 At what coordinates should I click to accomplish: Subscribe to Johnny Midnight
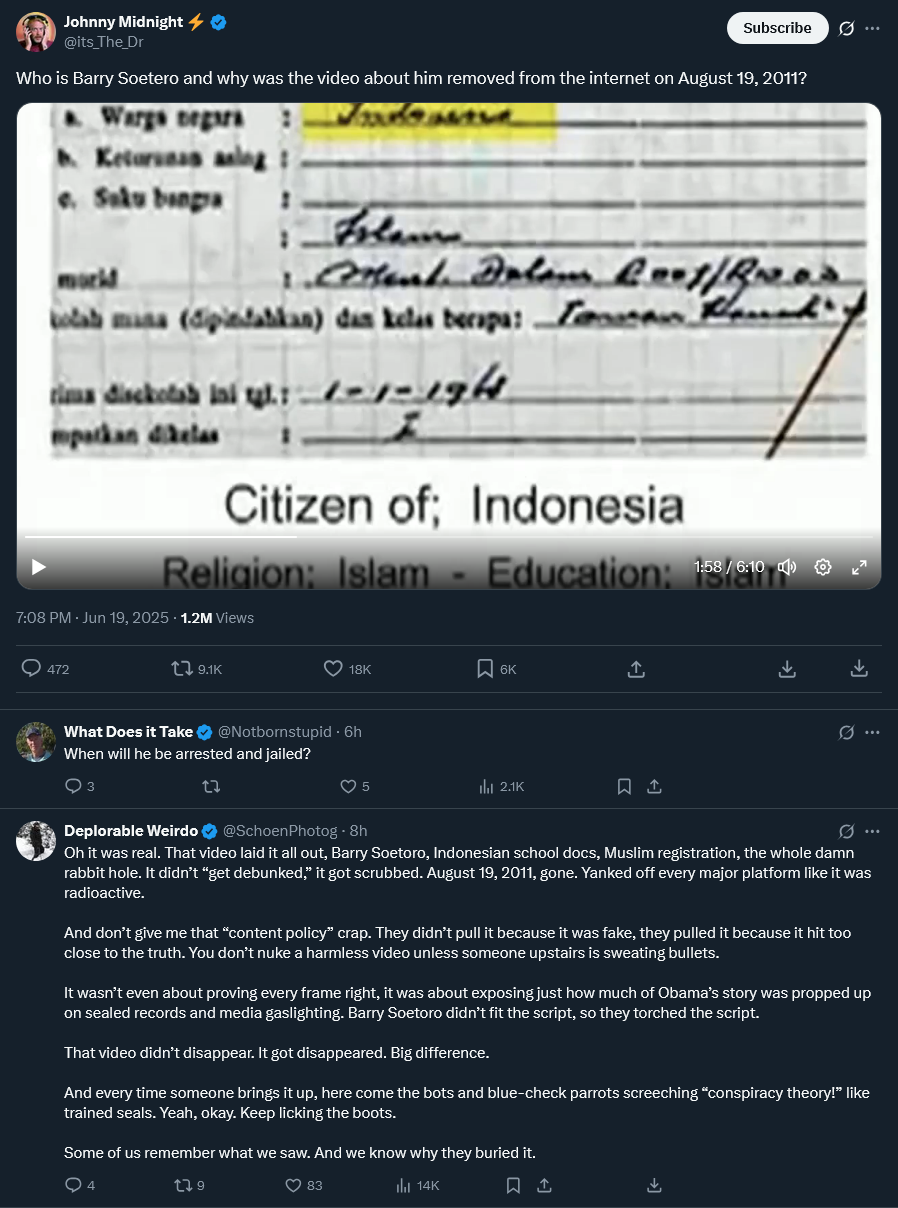777,28
